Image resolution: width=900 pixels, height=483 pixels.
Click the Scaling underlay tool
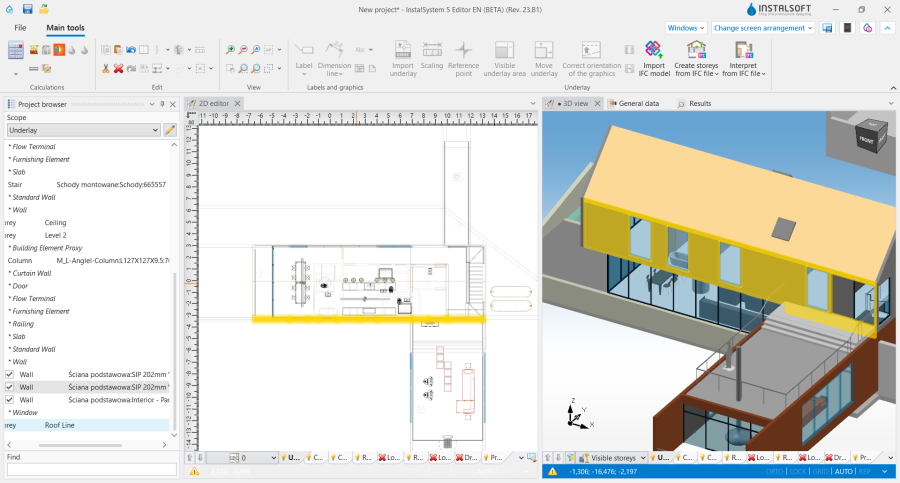tap(432, 55)
